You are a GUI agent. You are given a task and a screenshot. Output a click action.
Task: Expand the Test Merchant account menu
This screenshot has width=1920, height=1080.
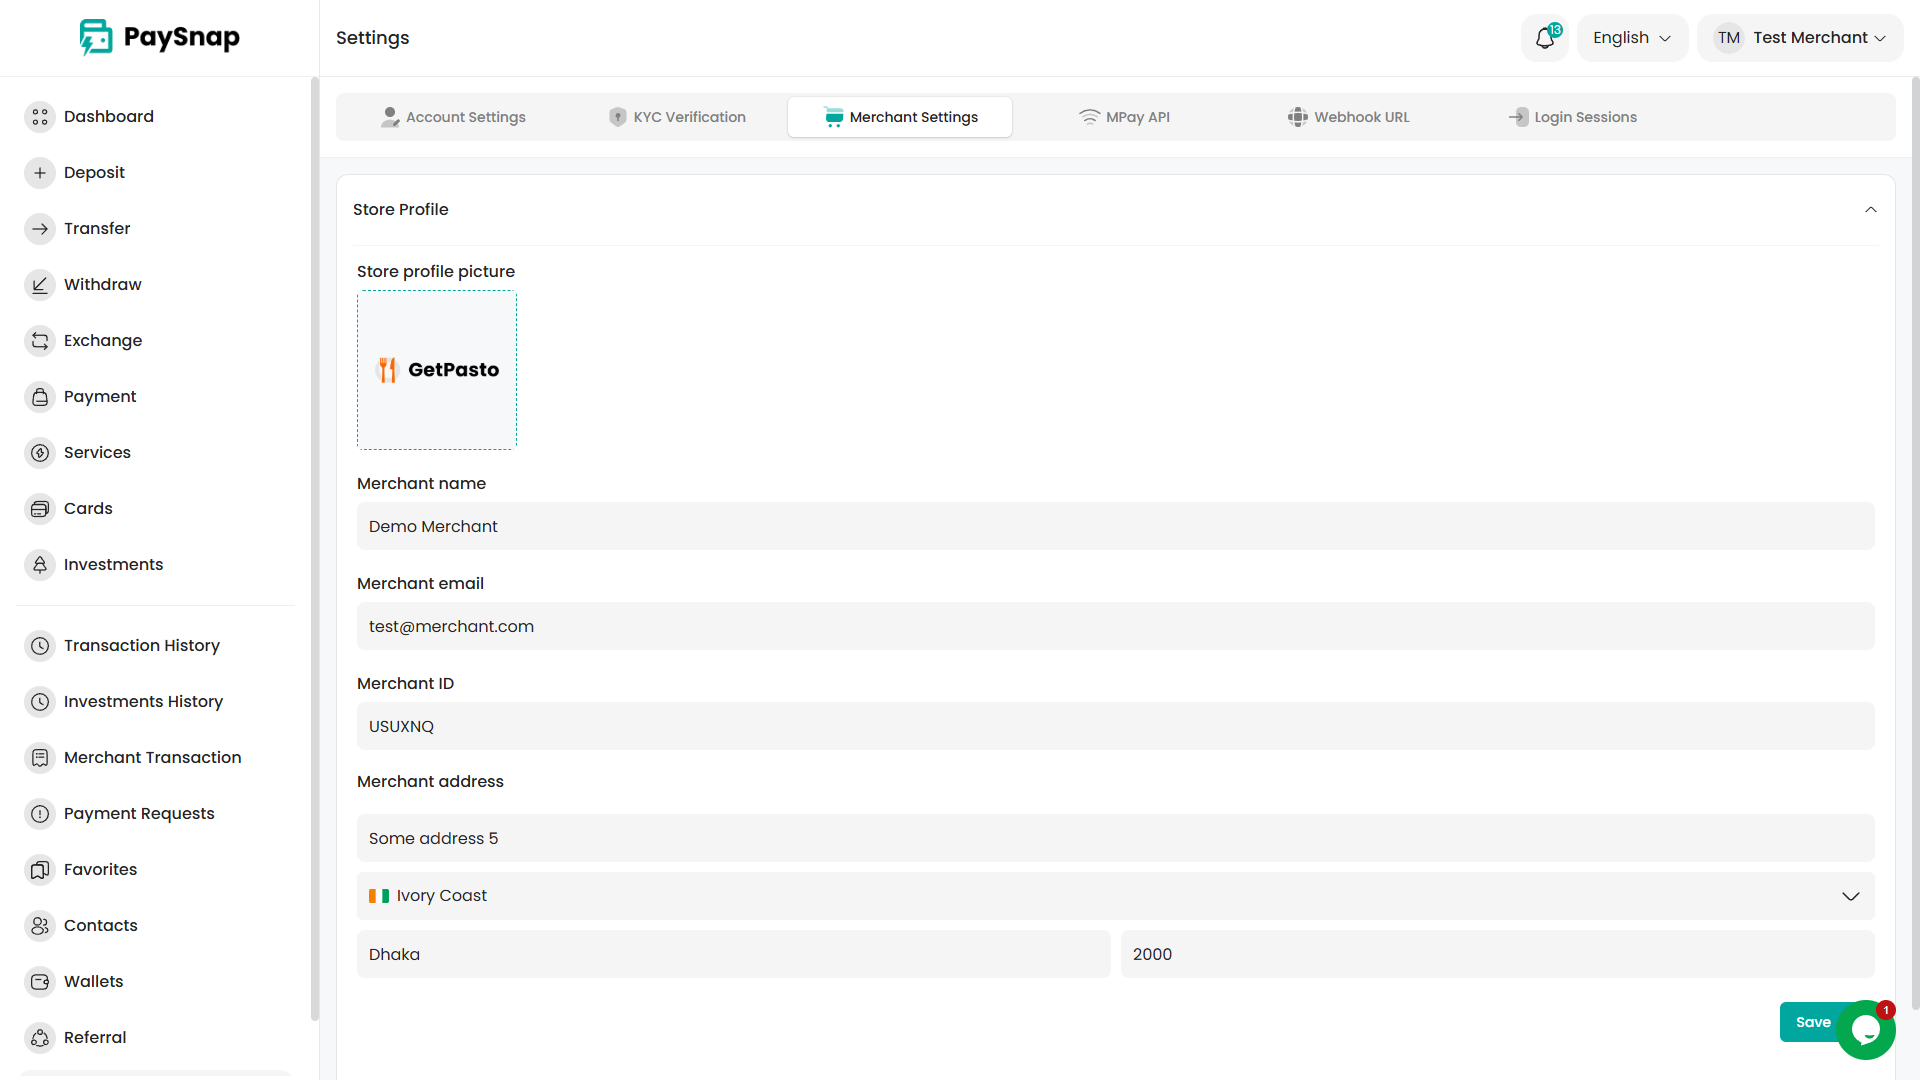(1800, 38)
